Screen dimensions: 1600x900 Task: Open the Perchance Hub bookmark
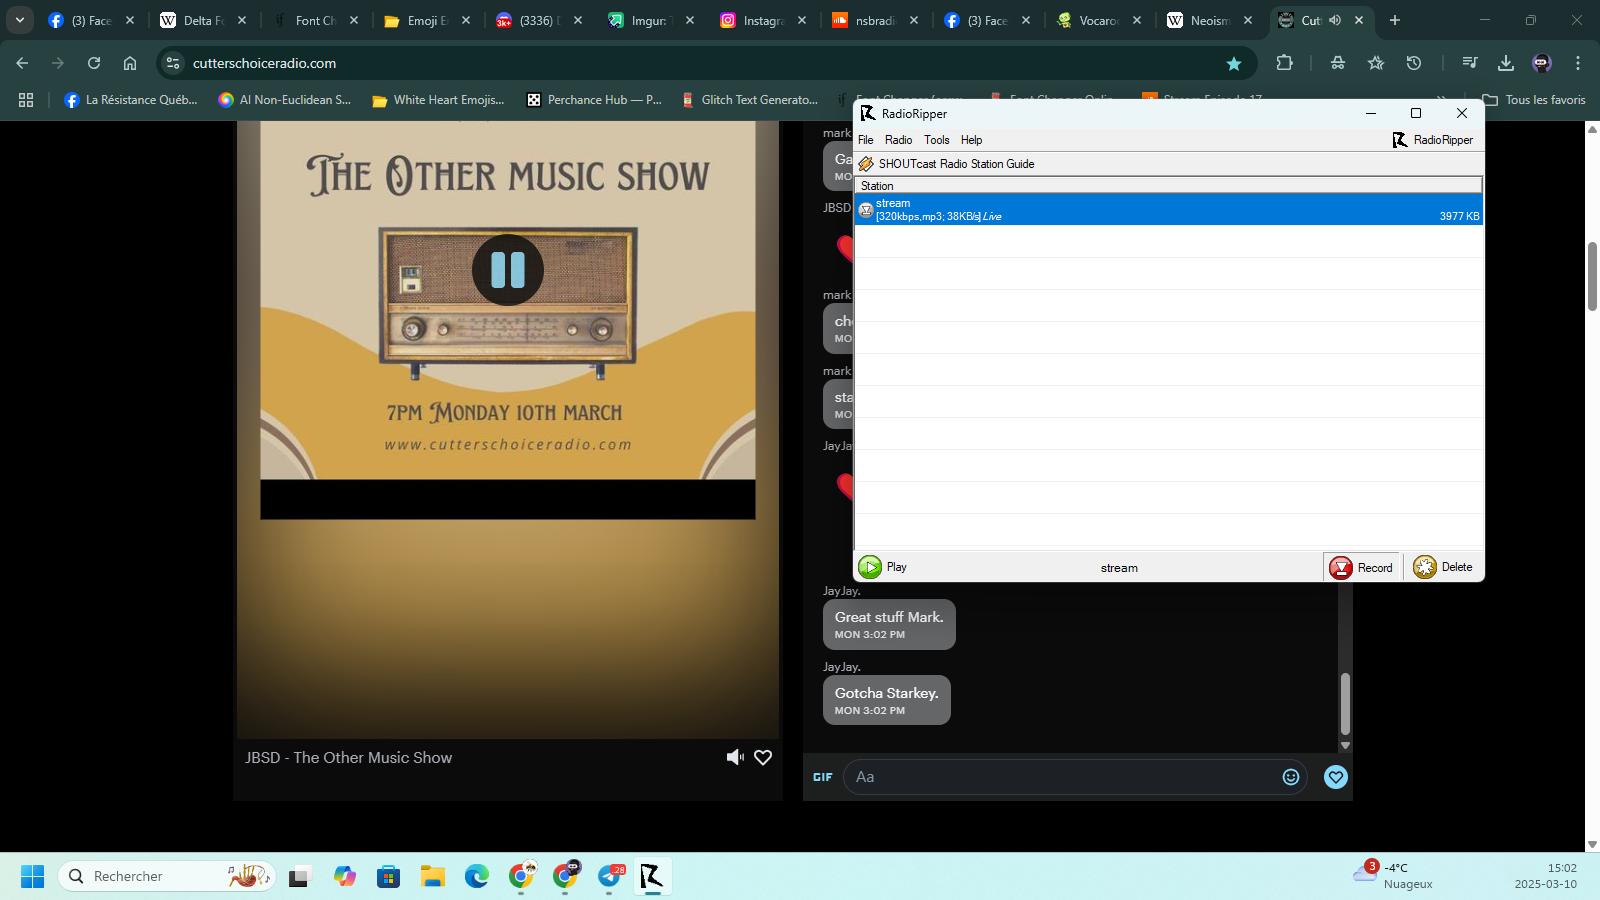coord(594,100)
